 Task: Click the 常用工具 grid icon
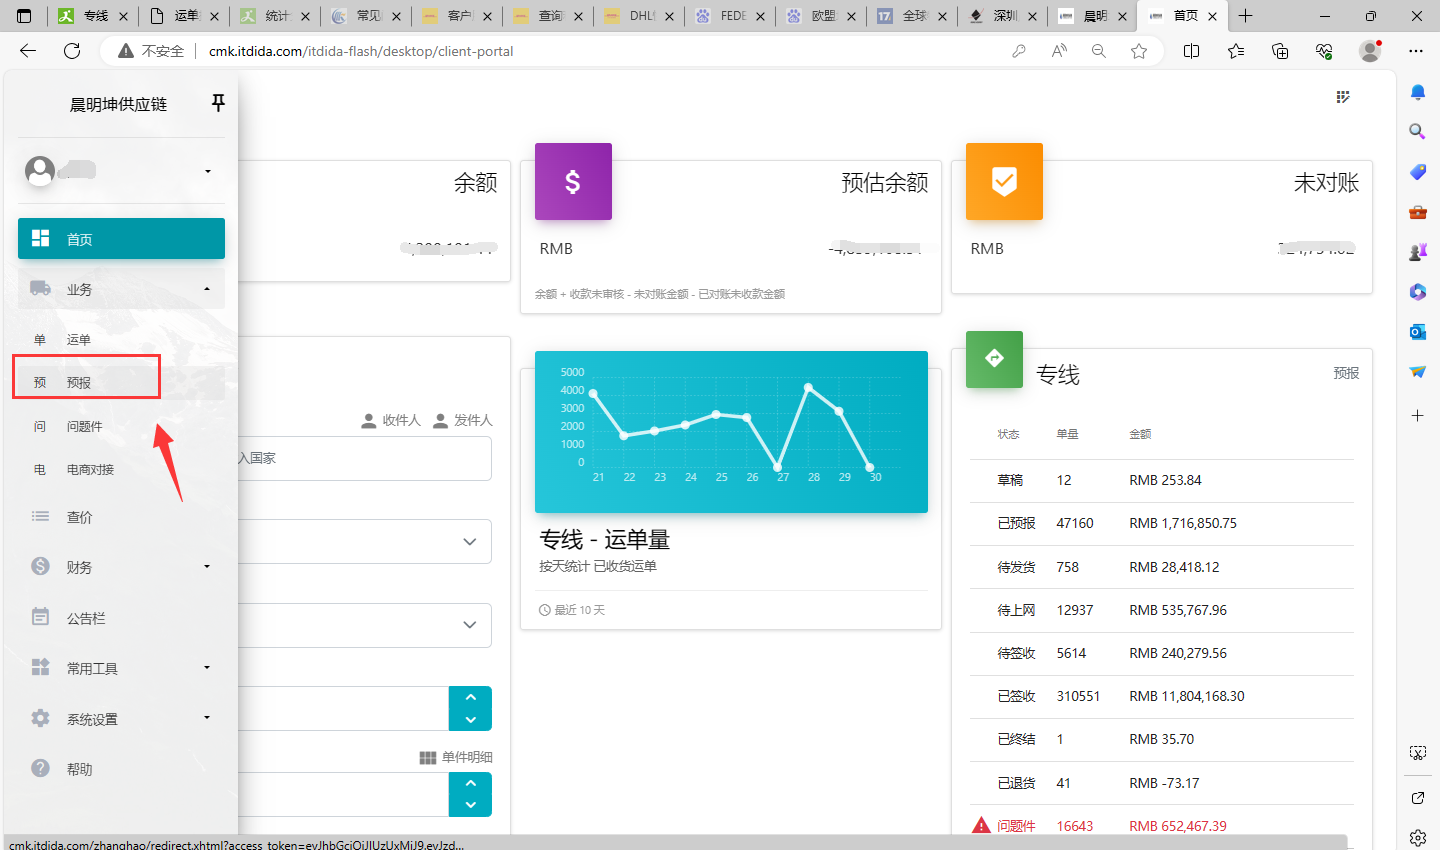coord(40,667)
